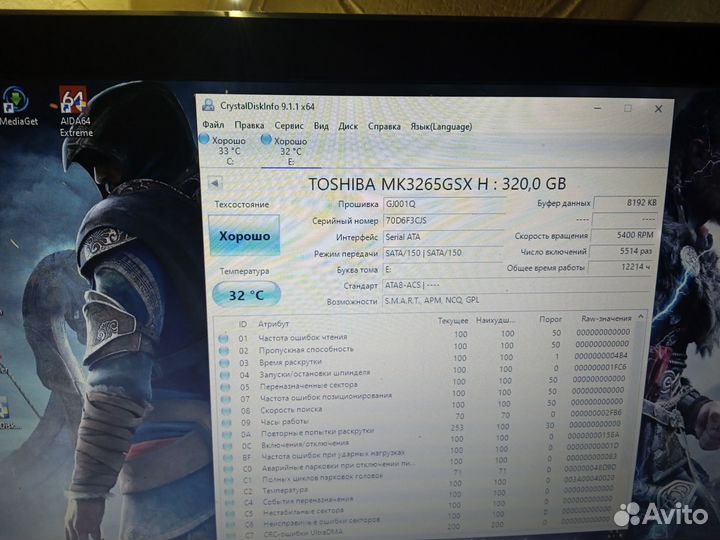Viewport: 720px width, 540px height.
Task: Click the previous disk arrow button
Action: (215, 183)
